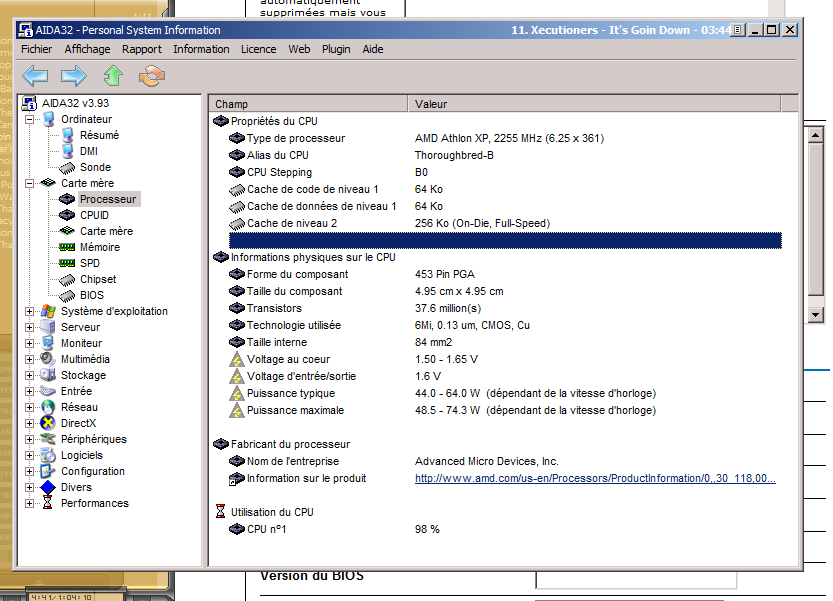The height and width of the screenshot is (601, 833).
Task: Open the Aide menu
Action: click(x=373, y=49)
